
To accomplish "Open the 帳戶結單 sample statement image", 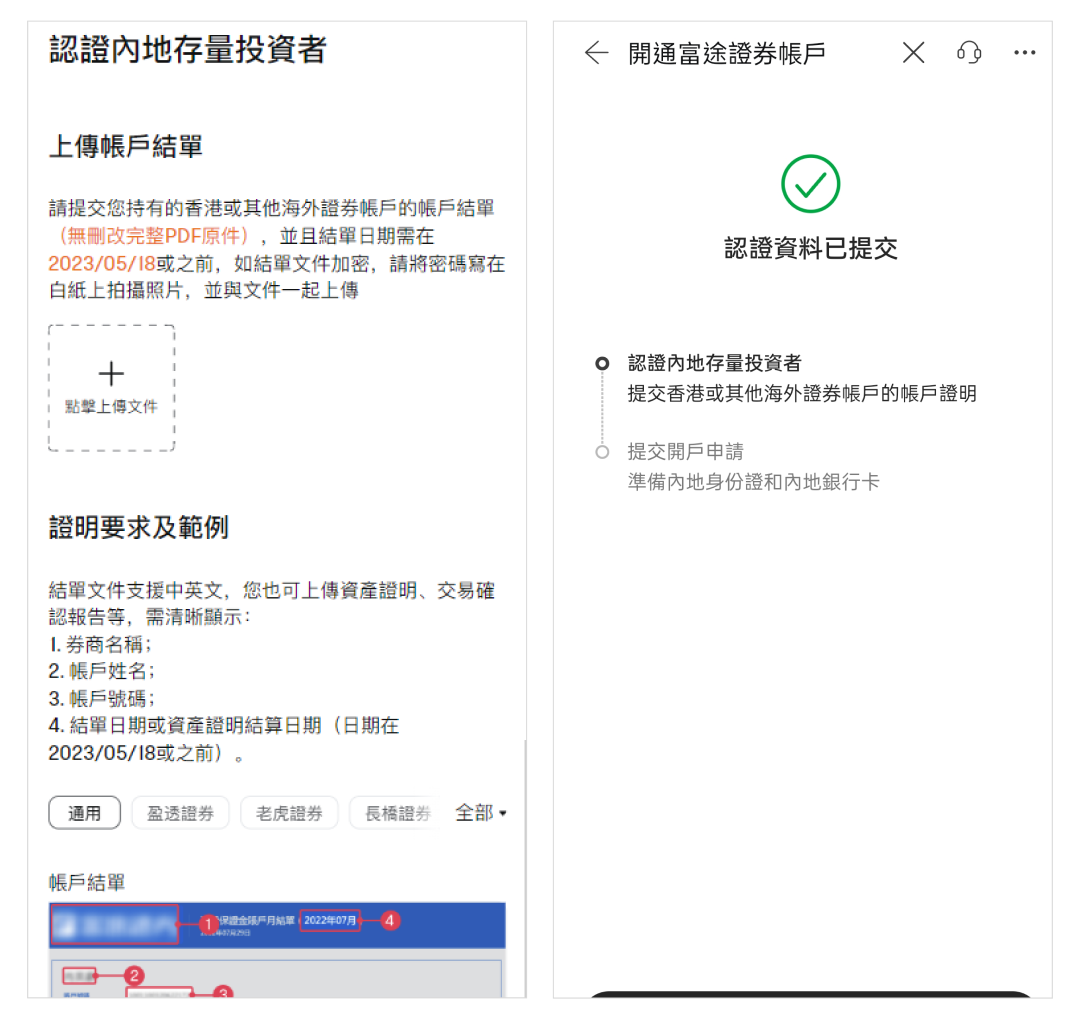I will pos(277,950).
